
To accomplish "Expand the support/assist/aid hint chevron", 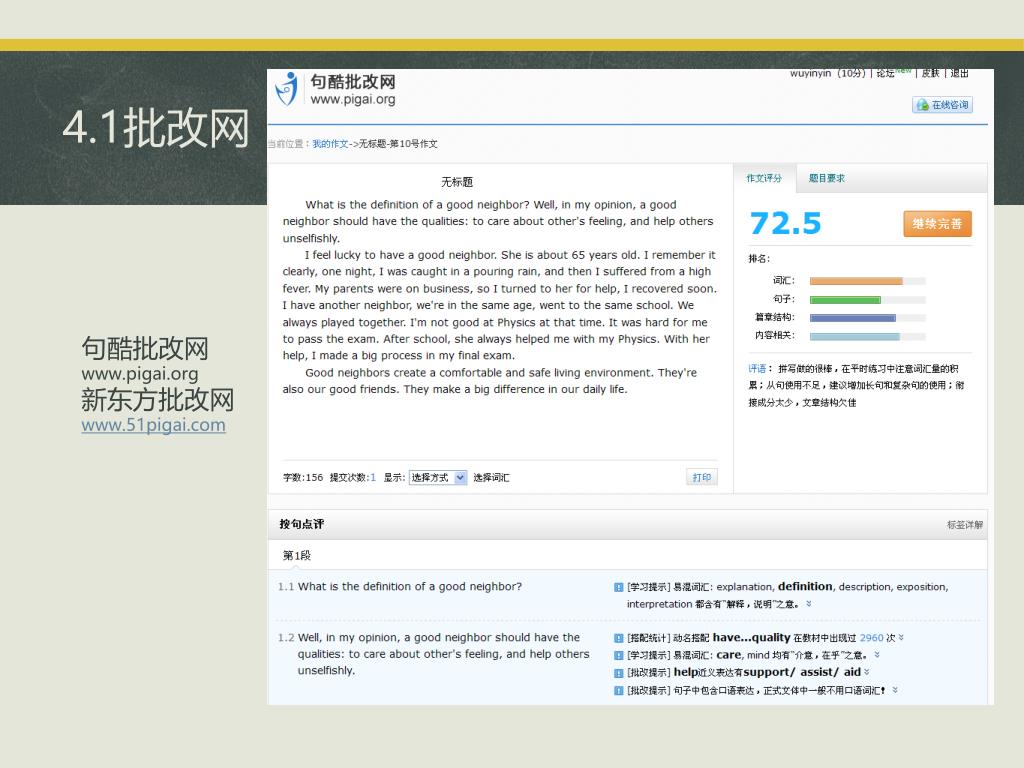I will 867,672.
